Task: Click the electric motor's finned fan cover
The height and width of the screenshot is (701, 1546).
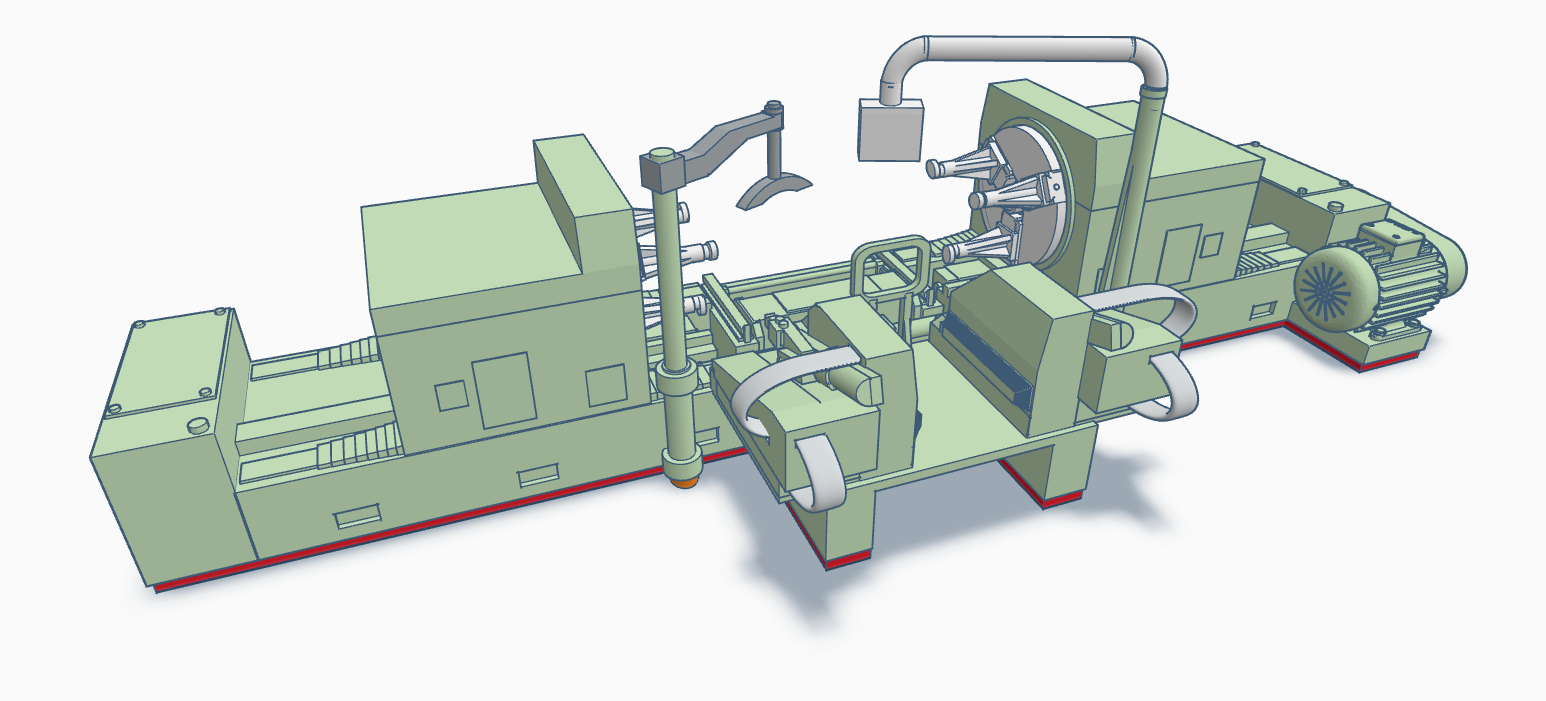Action: pos(1329,284)
